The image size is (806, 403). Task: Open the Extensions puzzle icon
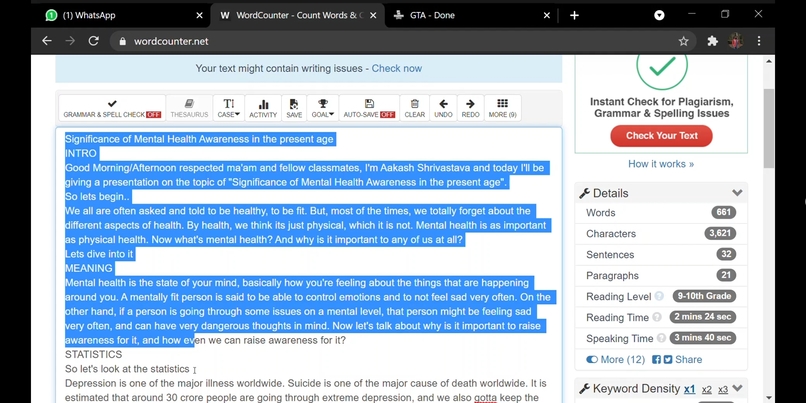pyautogui.click(x=712, y=41)
